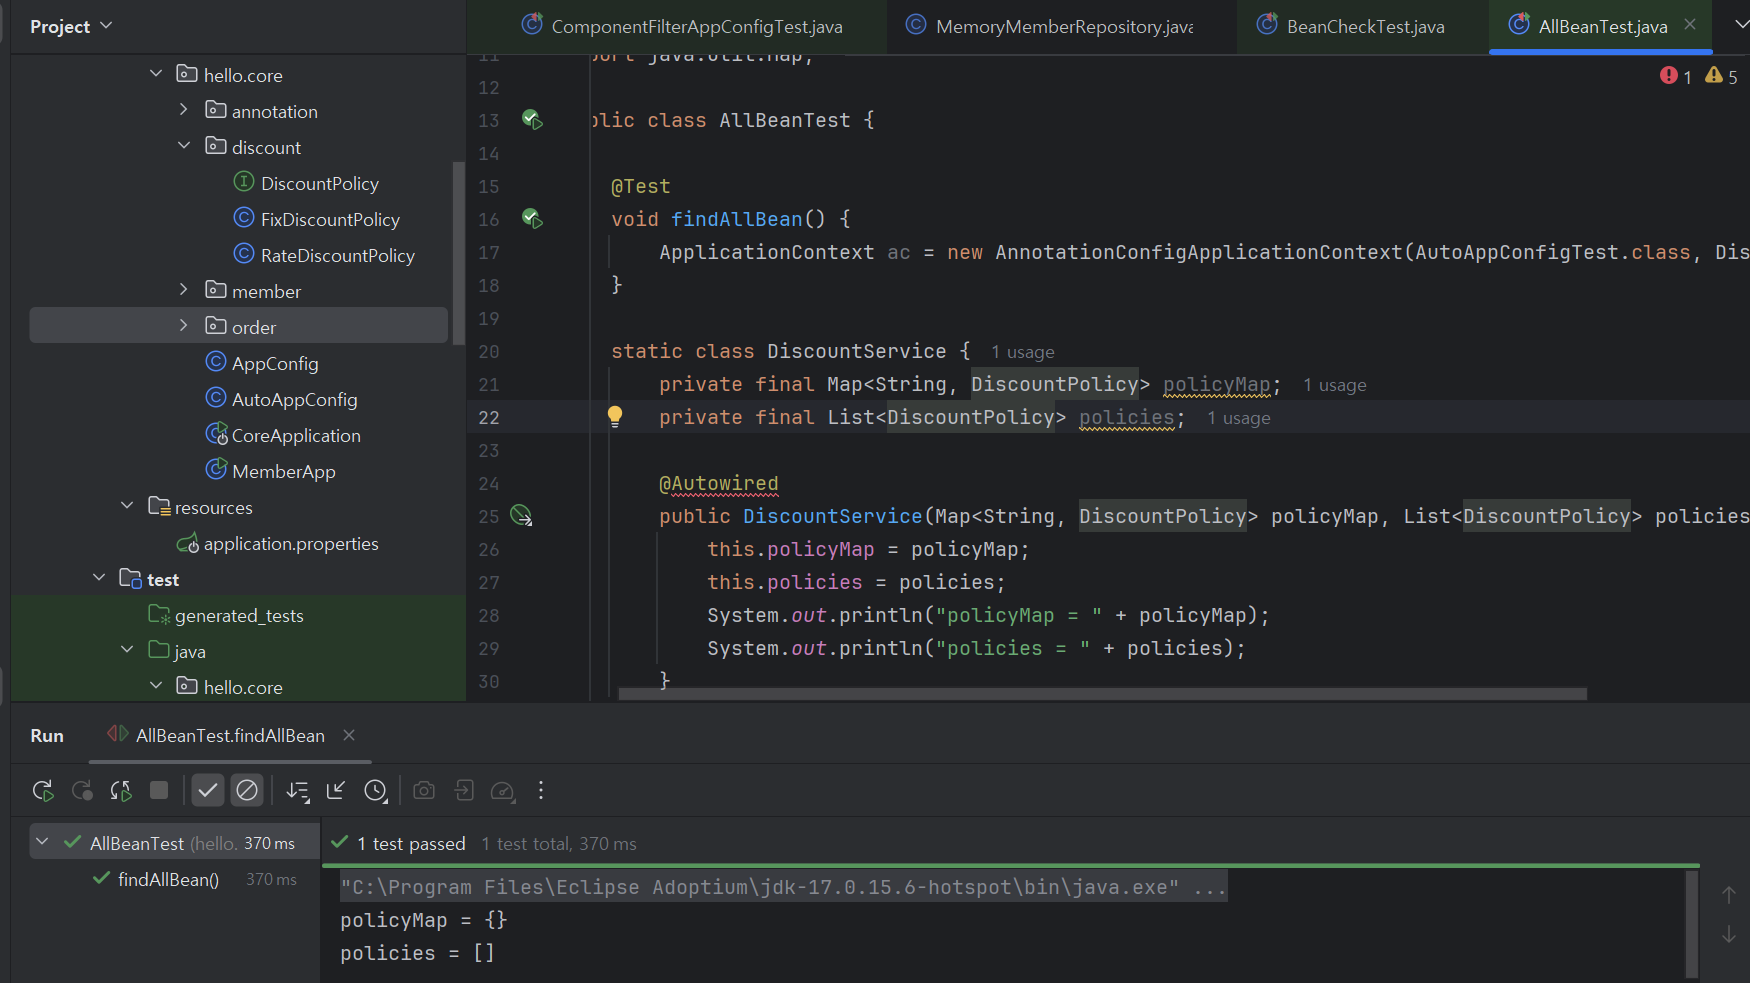Expand the order package
Viewport: 1750px width, 983px height.
pos(184,325)
